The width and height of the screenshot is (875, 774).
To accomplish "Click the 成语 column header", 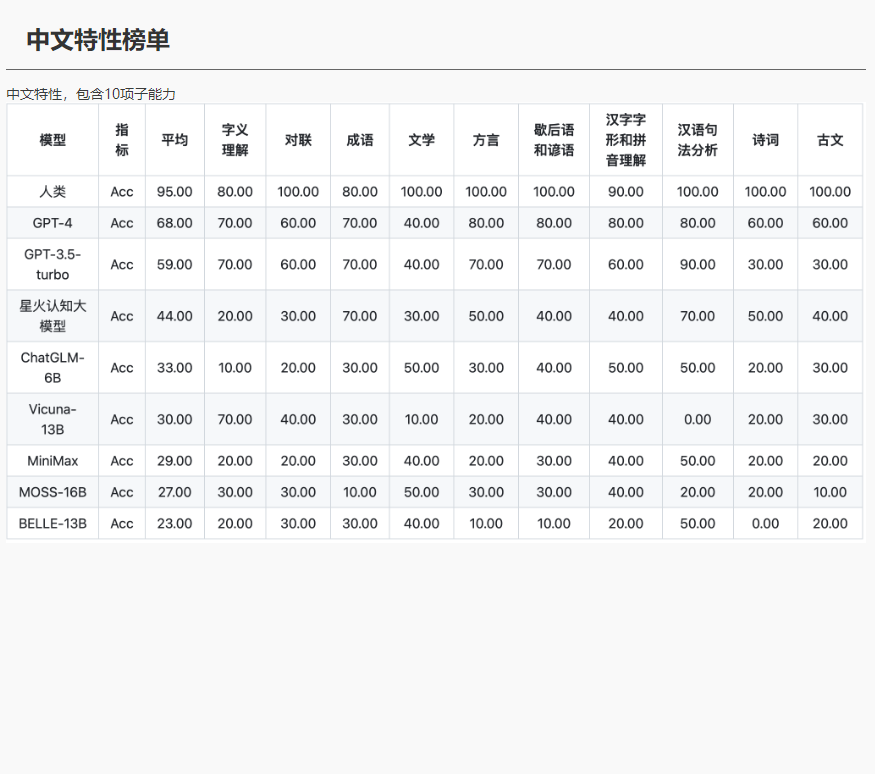I will coord(360,140).
